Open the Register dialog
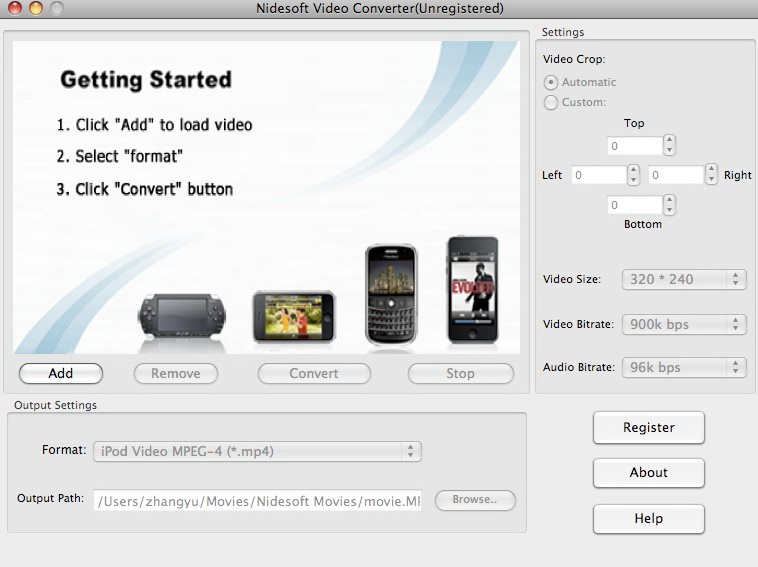758x567 pixels. pos(649,427)
